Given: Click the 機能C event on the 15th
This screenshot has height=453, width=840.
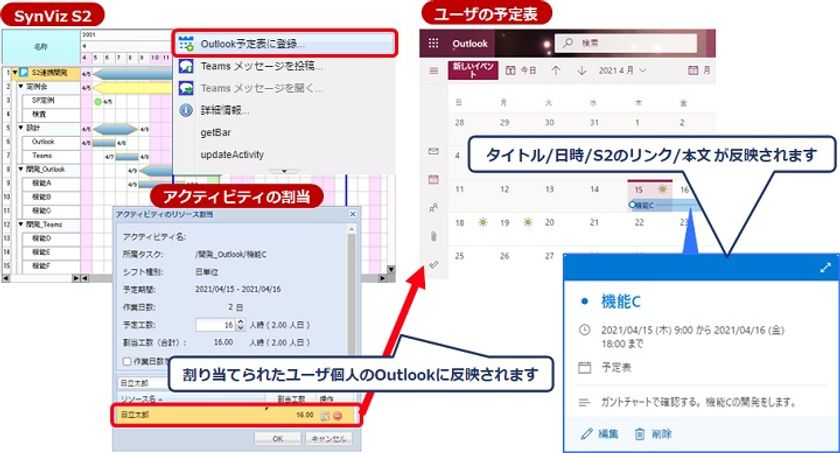Looking at the screenshot, I should tap(664, 205).
